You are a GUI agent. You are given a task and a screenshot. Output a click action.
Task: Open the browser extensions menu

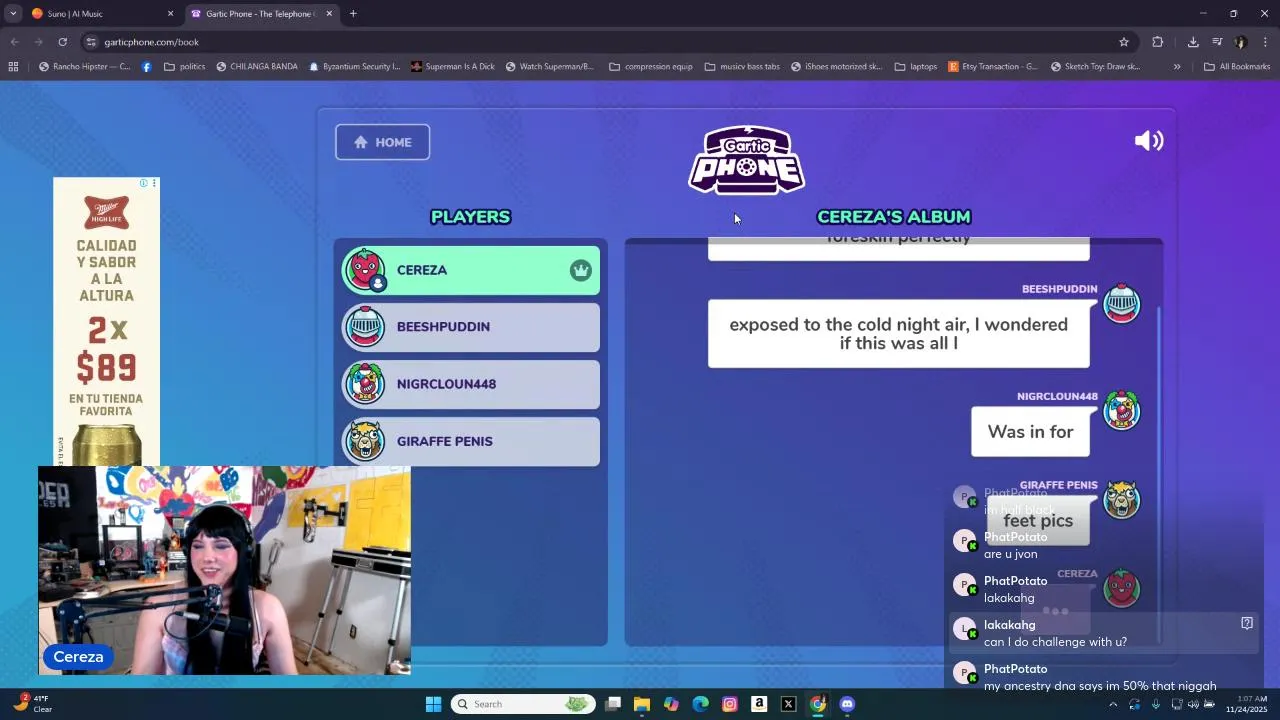pyautogui.click(x=1158, y=42)
